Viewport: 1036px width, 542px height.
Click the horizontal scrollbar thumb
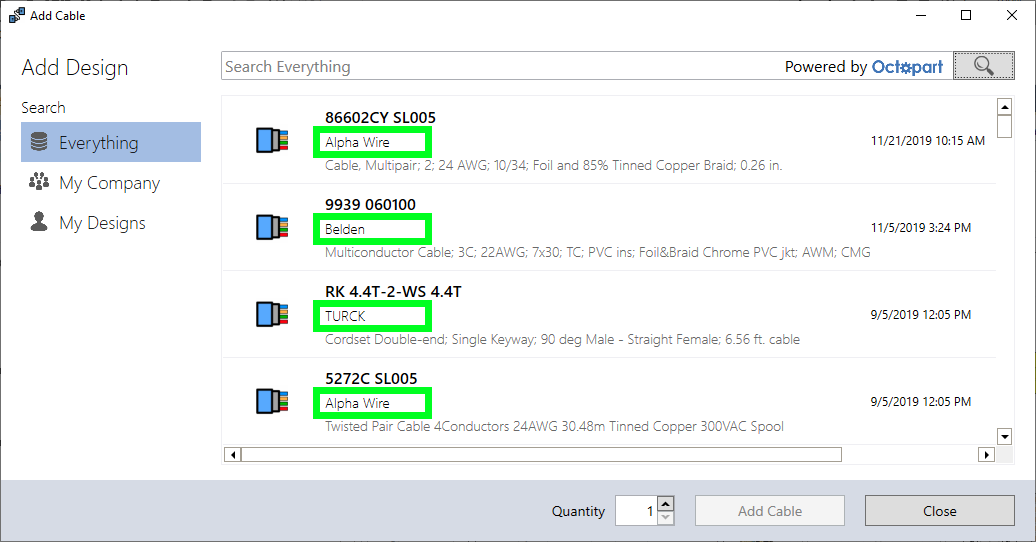pos(542,455)
